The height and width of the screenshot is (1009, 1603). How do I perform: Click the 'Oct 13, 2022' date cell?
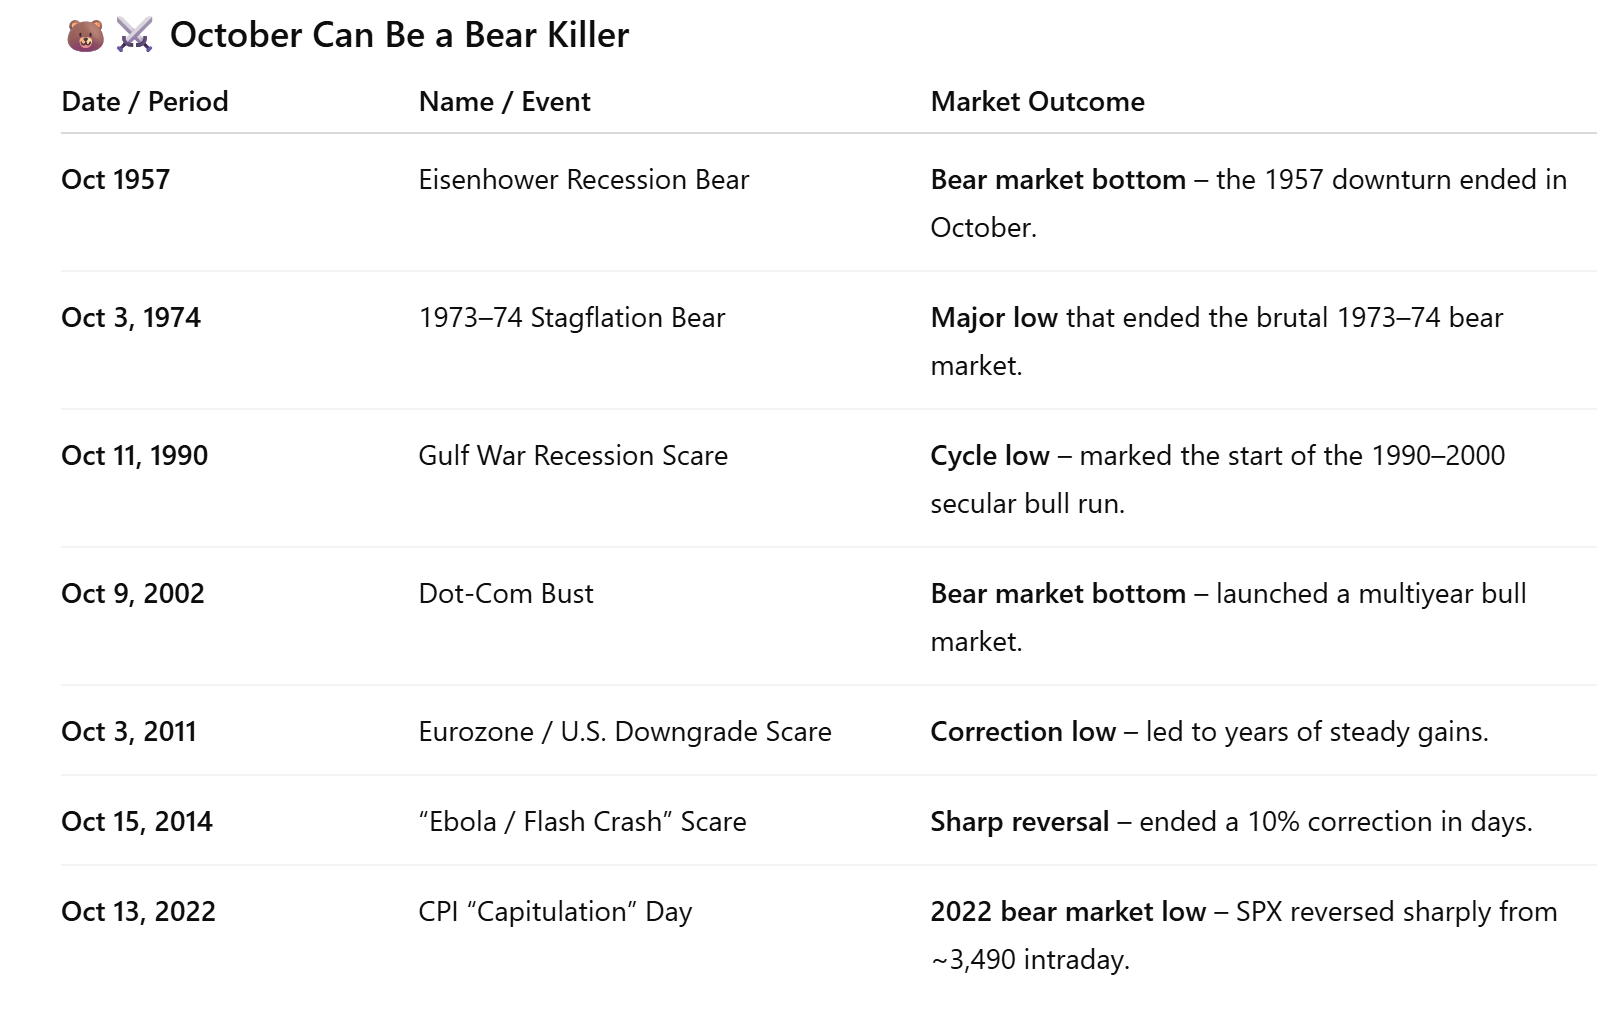138,911
